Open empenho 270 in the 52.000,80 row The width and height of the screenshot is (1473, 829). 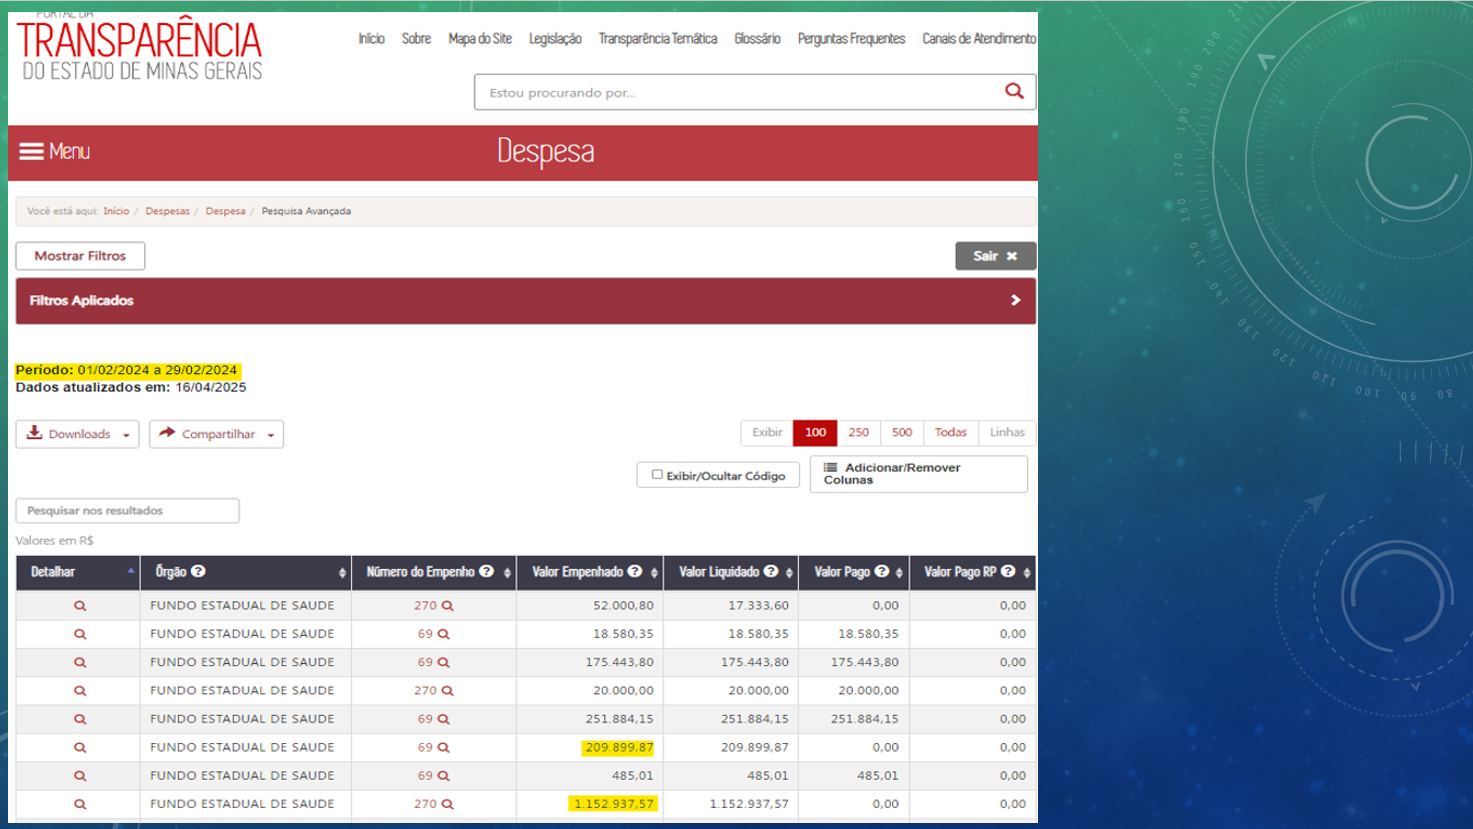pyautogui.click(x=433, y=605)
